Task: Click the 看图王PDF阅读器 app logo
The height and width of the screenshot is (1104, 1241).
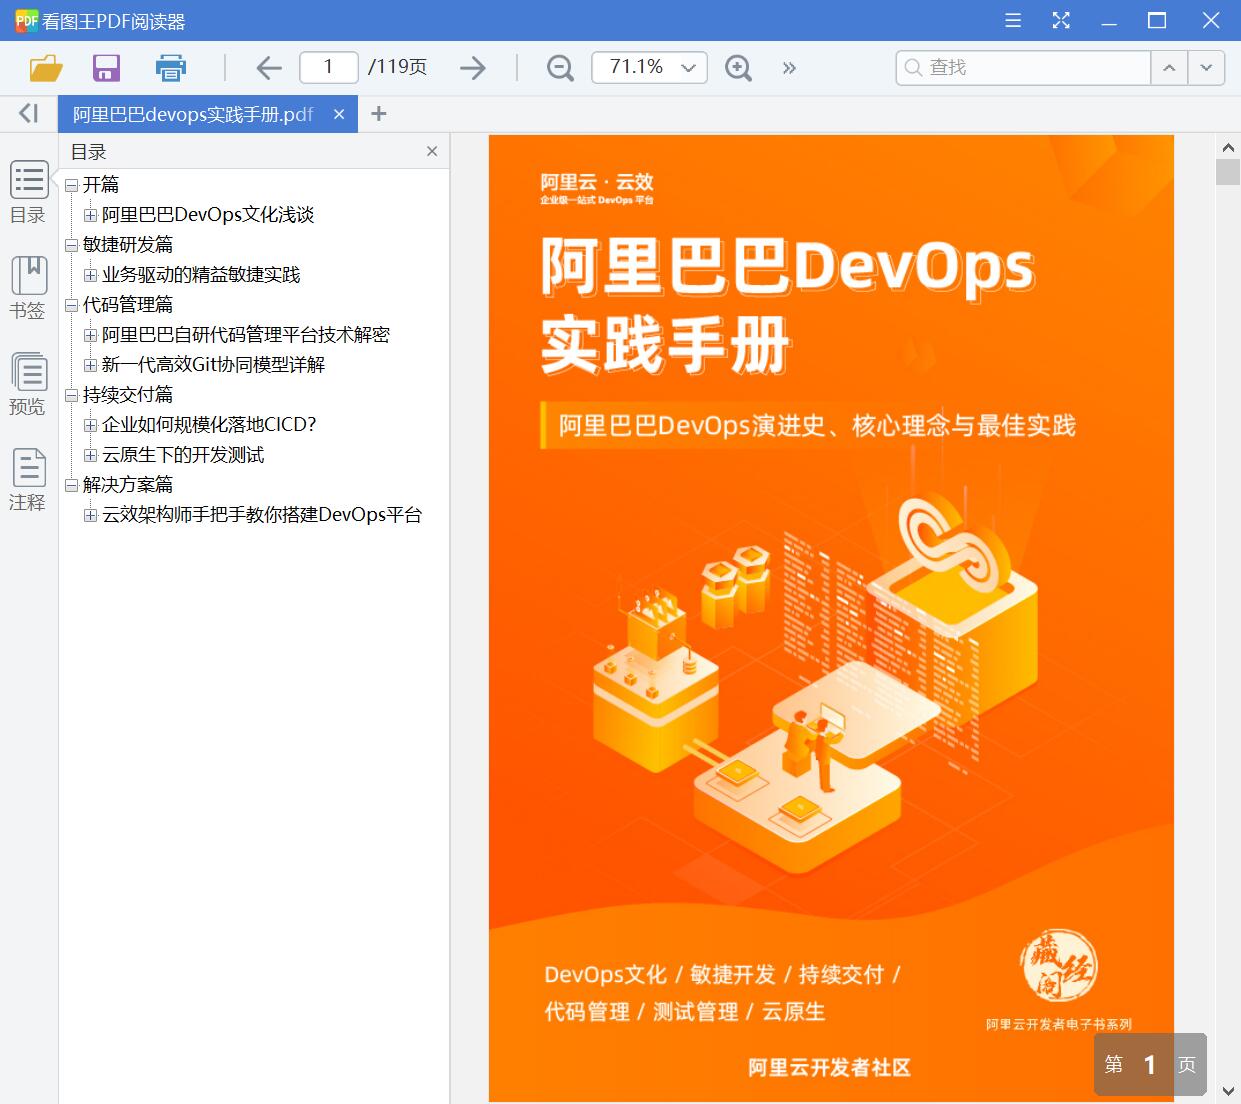Action: tap(25, 20)
